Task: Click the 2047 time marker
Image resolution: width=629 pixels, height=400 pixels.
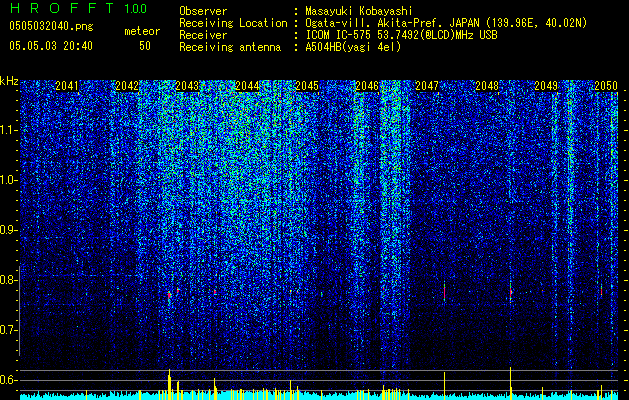Action: coord(427,86)
